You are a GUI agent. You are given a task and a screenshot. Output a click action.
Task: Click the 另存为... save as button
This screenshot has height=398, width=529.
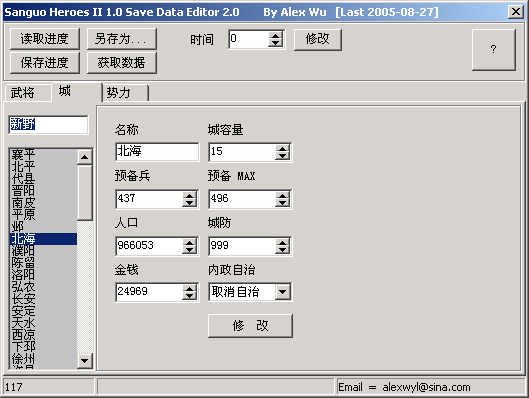point(121,39)
